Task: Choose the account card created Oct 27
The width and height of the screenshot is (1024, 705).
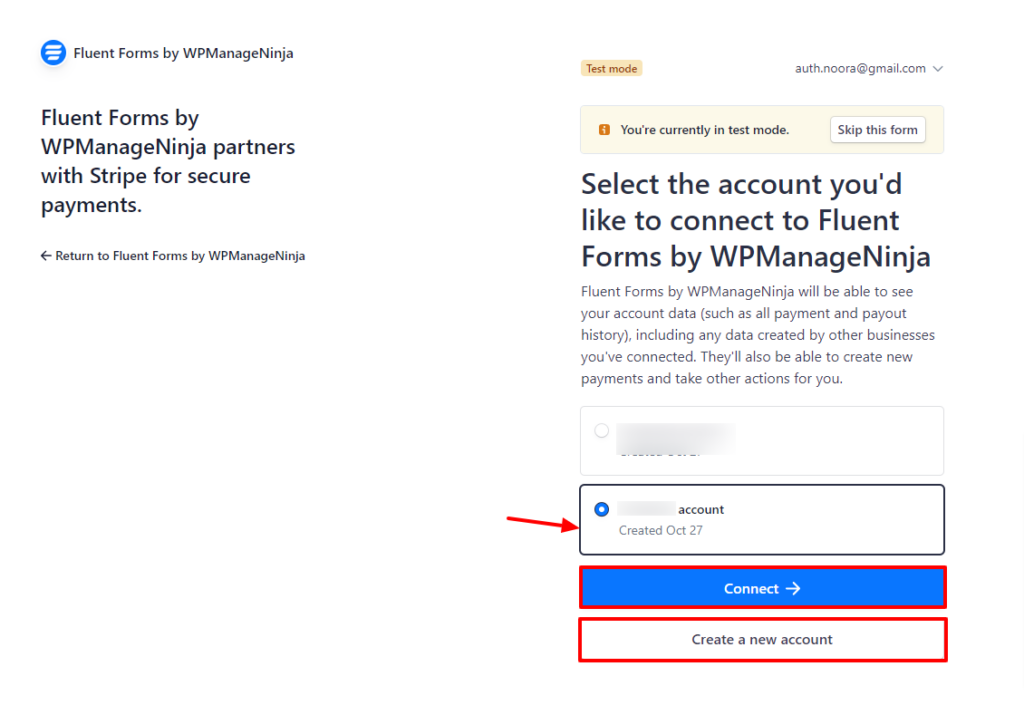Action: [x=762, y=520]
